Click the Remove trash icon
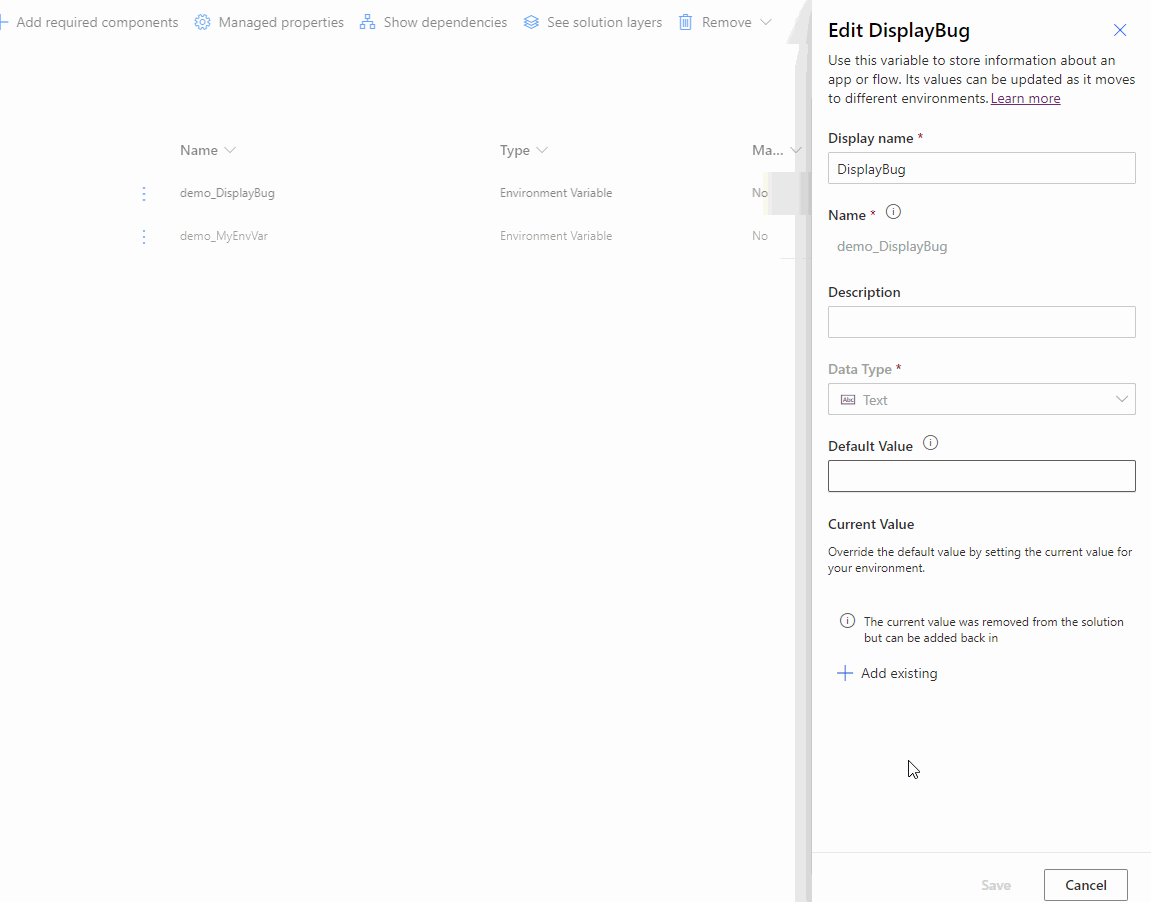 click(x=685, y=23)
